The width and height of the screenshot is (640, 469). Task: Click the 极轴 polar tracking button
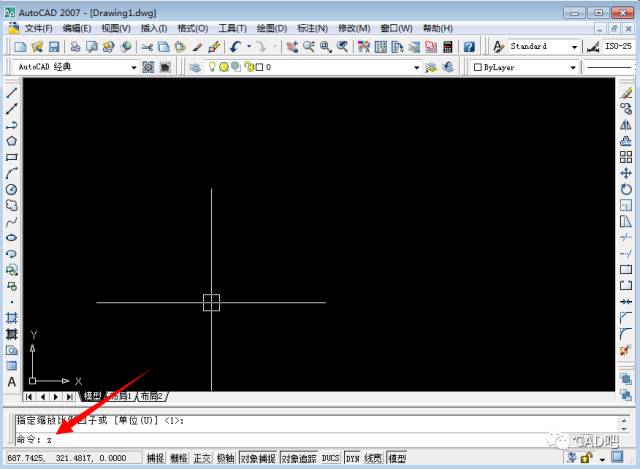226,459
